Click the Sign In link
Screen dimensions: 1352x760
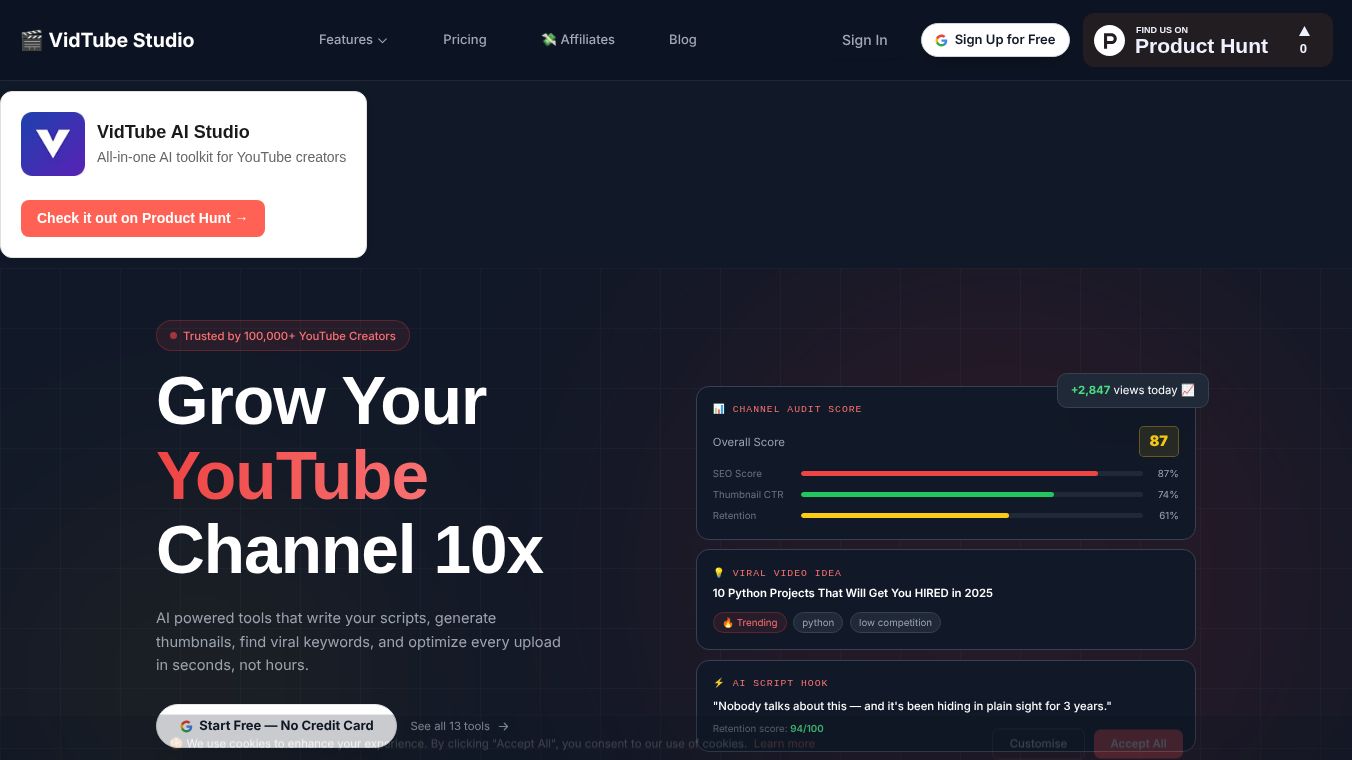click(x=864, y=40)
